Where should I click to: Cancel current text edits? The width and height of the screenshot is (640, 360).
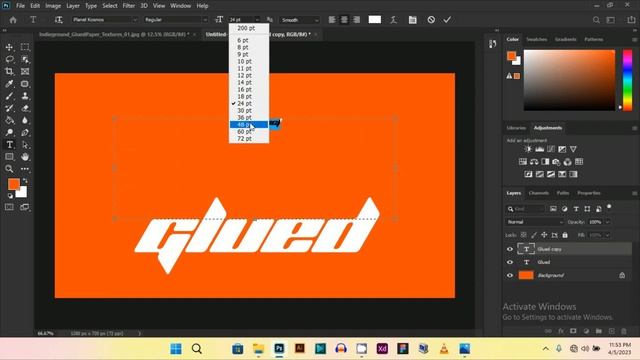coord(431,20)
